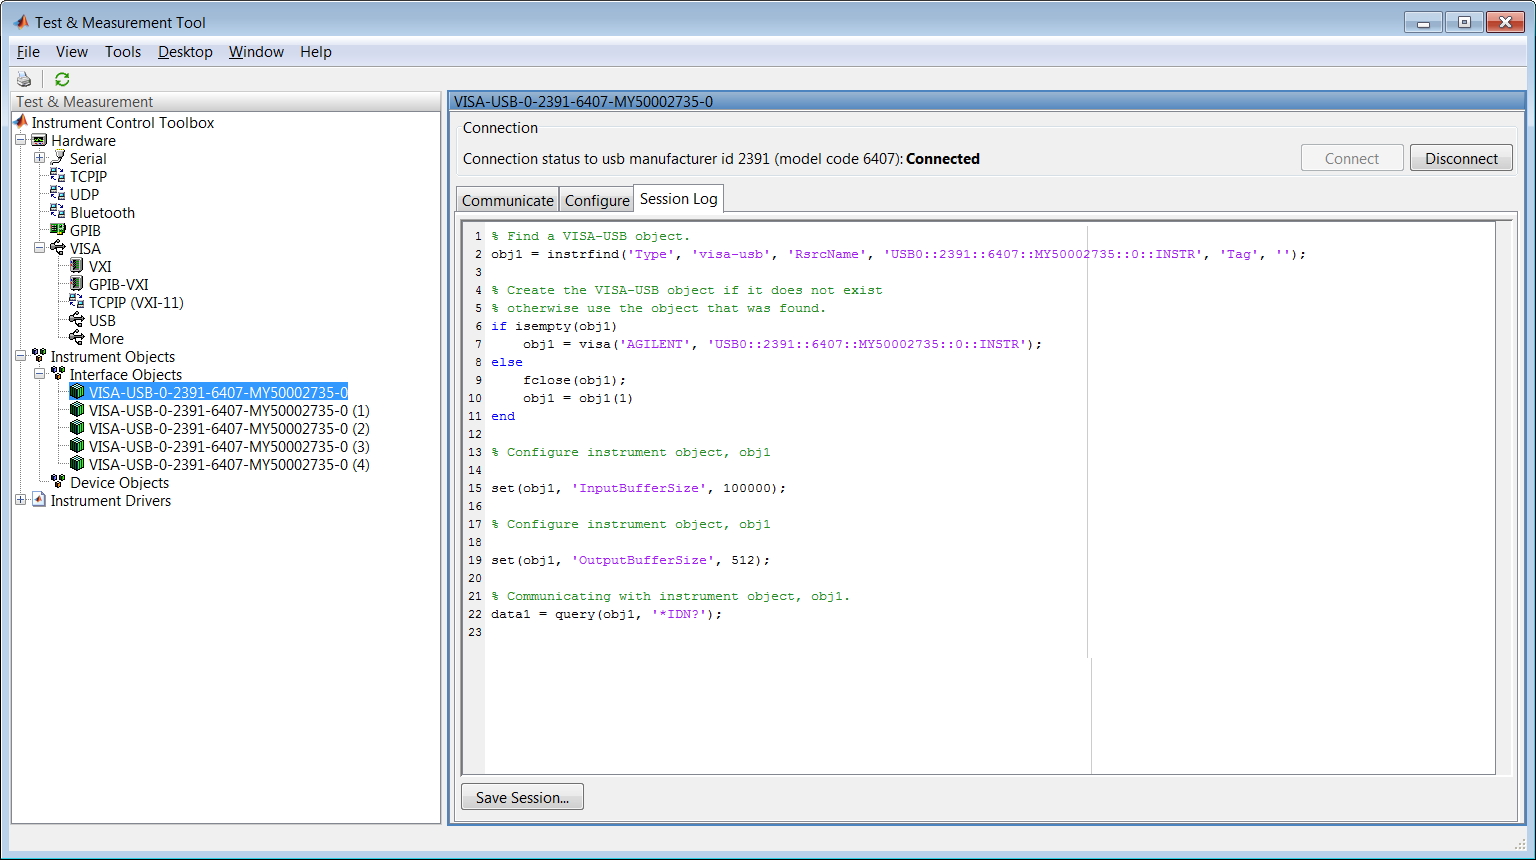The image size is (1536, 860).
Task: Click the instrfind code on line 2
Action: (x=898, y=254)
